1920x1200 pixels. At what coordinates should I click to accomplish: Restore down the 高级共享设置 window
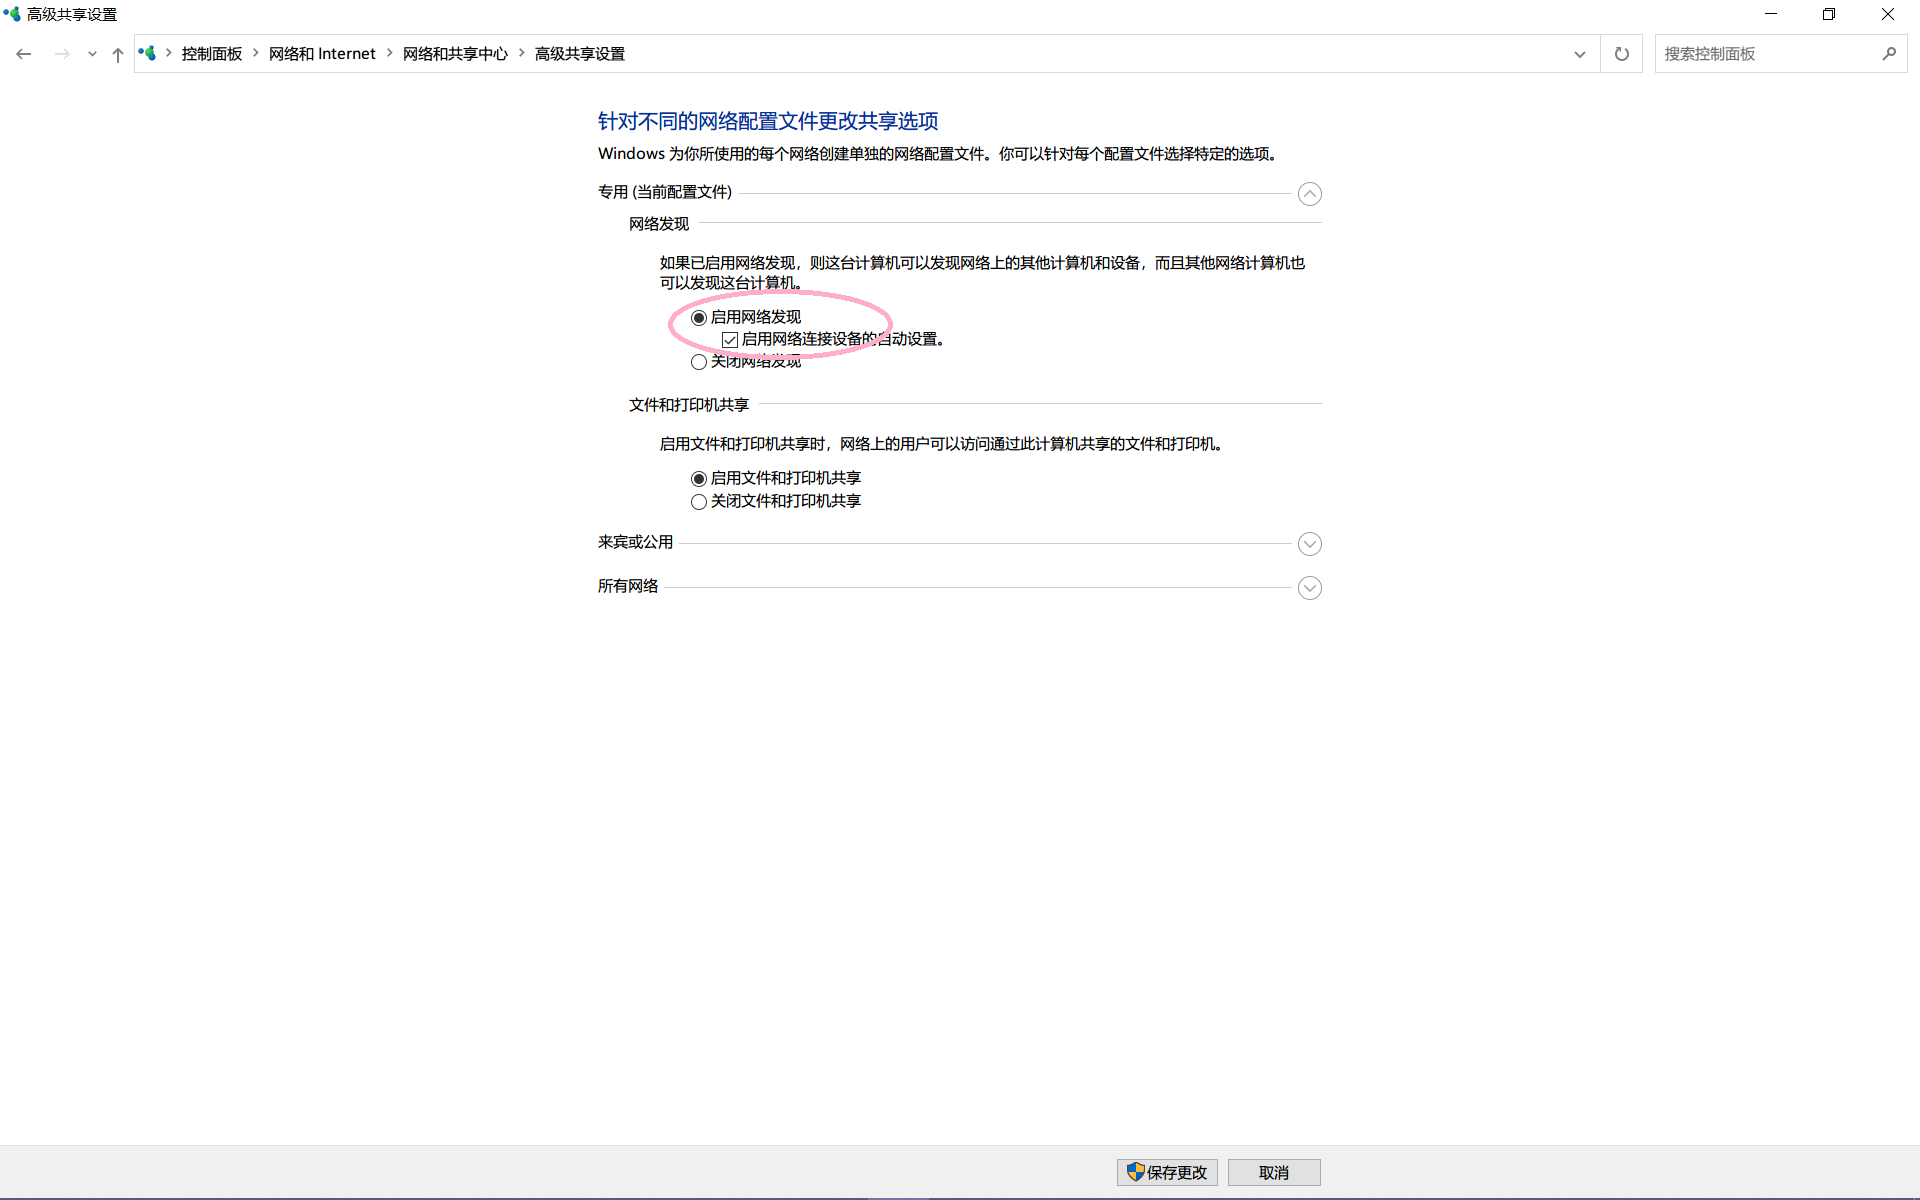coord(1829,14)
